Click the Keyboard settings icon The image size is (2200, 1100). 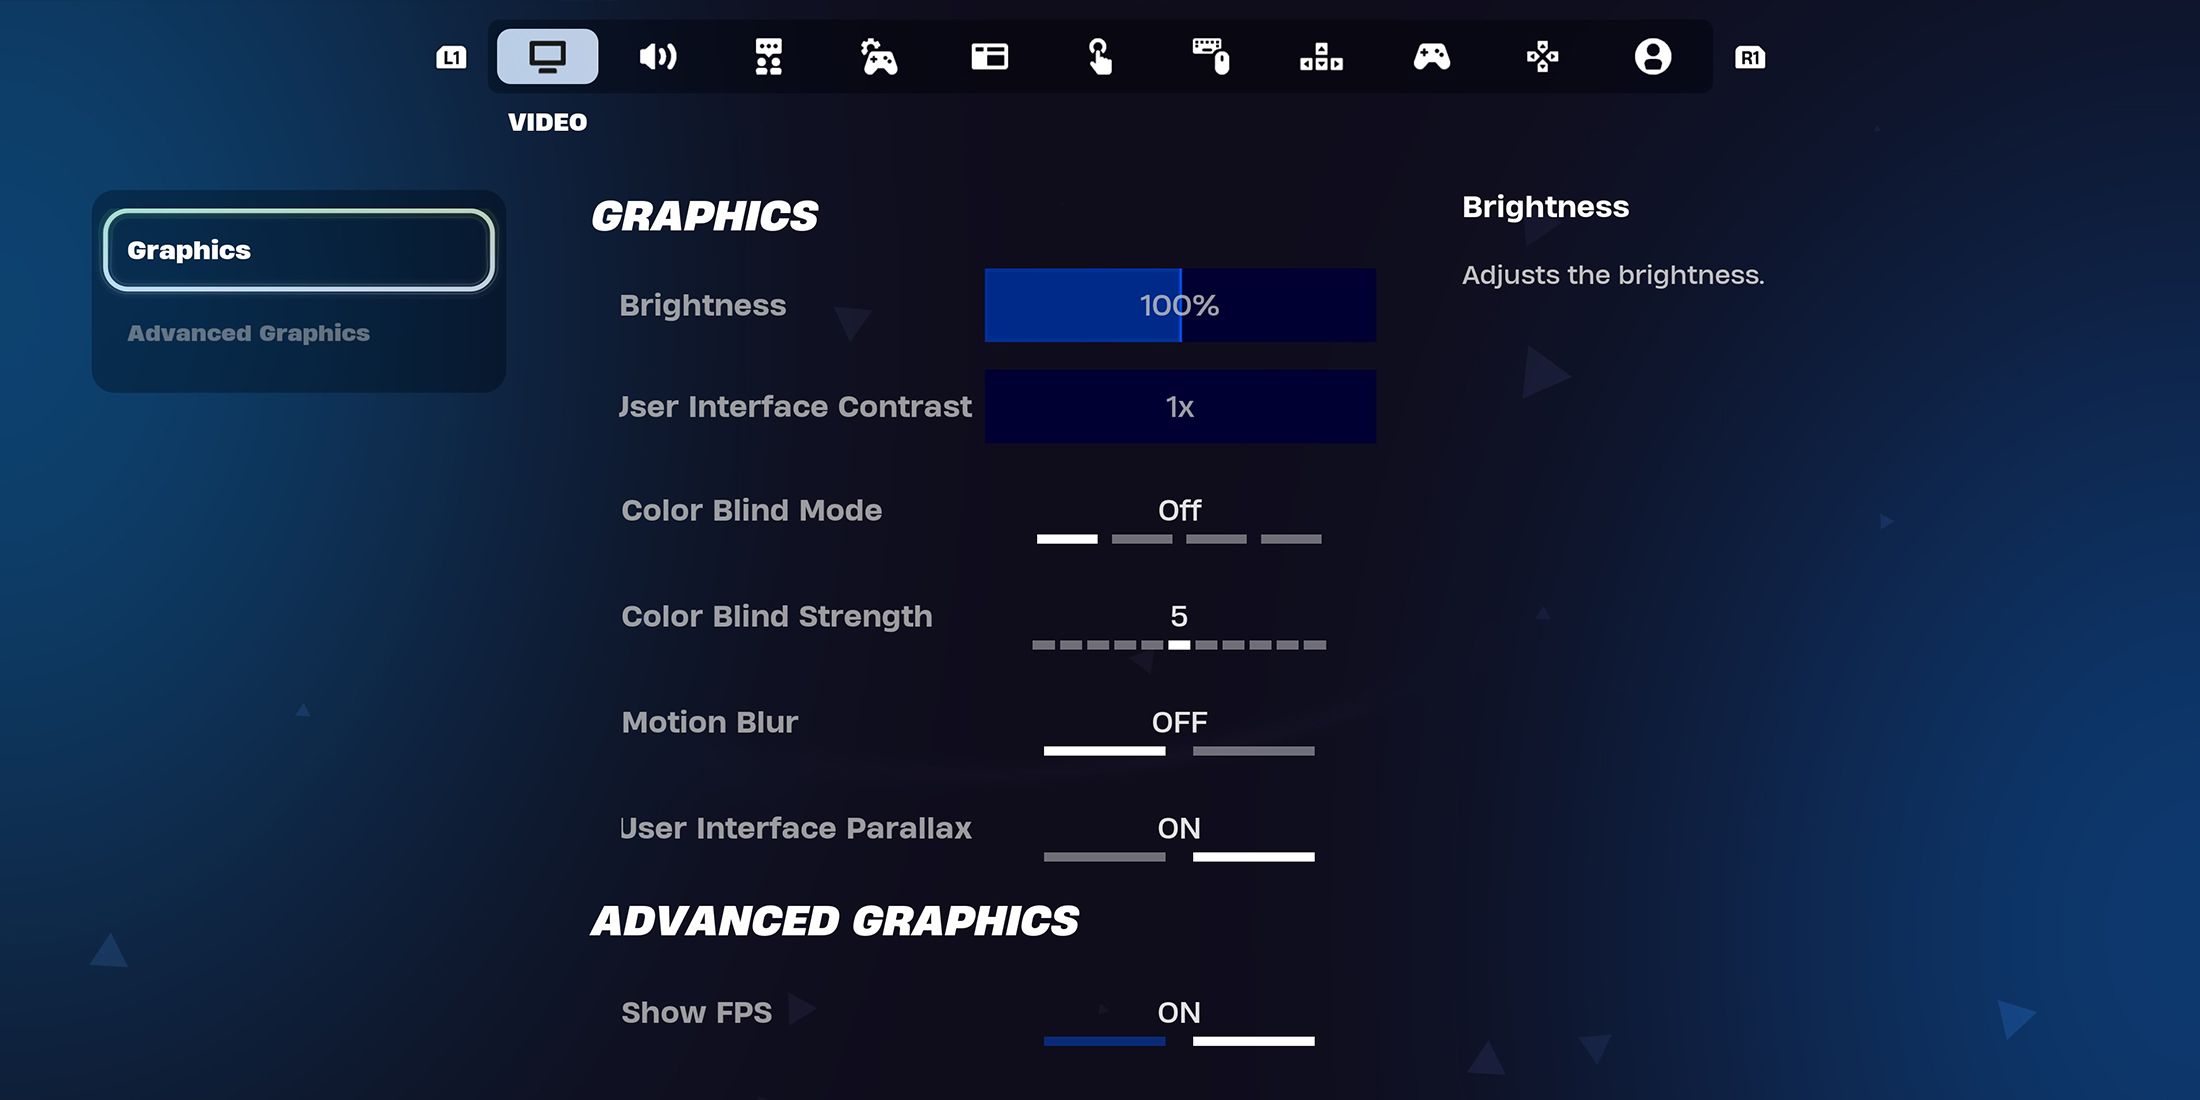point(1208,56)
